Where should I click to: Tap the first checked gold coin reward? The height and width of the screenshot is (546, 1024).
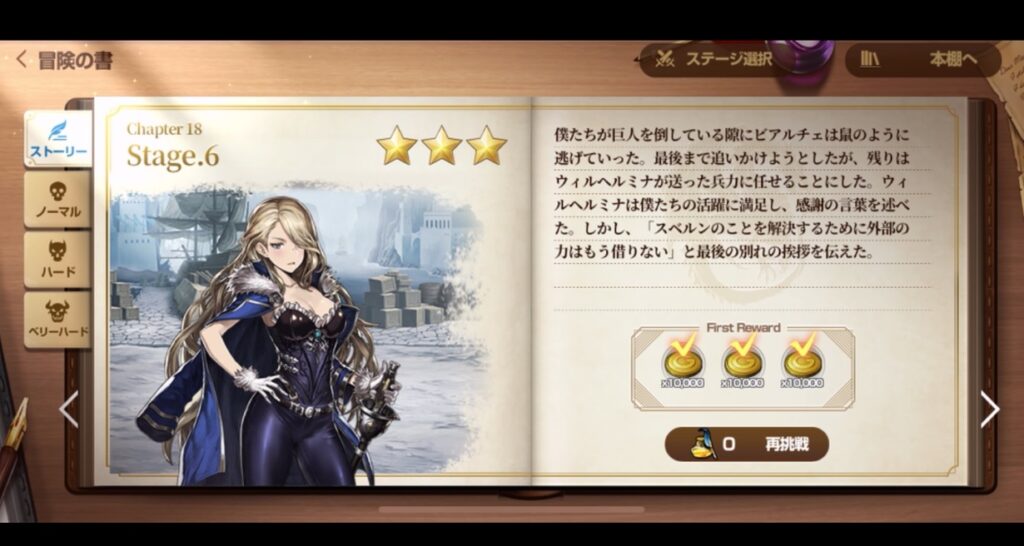click(x=683, y=361)
